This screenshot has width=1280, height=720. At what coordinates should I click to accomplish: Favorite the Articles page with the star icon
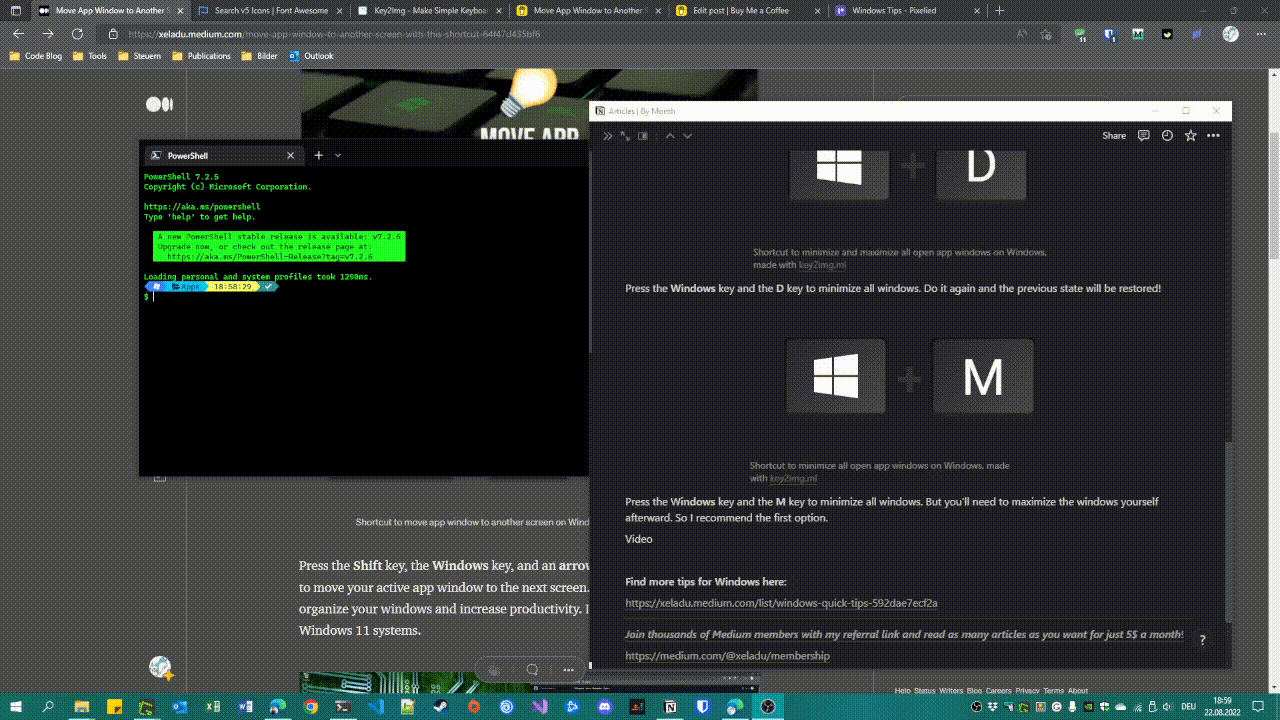1190,135
